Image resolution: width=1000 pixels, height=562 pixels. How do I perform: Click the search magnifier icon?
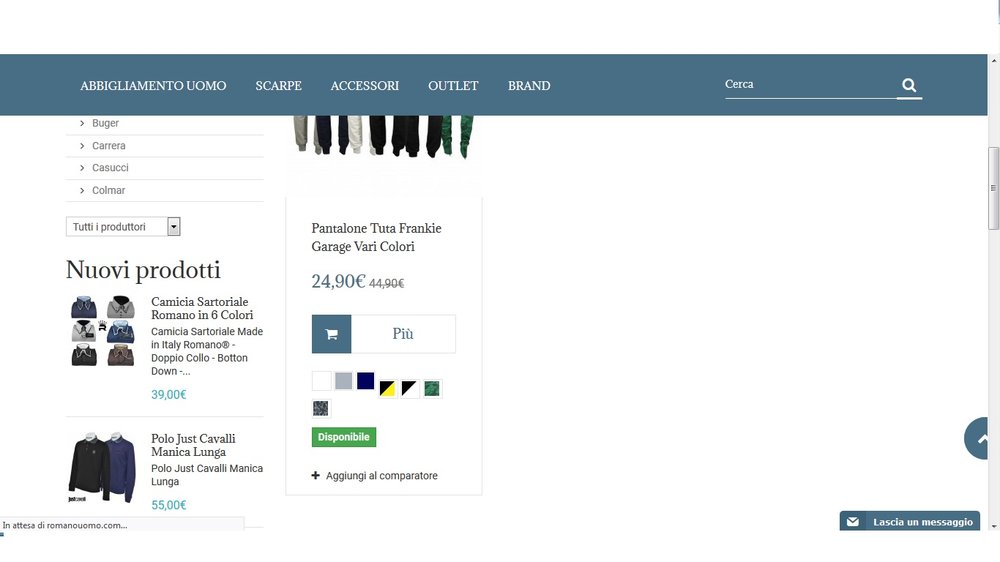point(909,85)
